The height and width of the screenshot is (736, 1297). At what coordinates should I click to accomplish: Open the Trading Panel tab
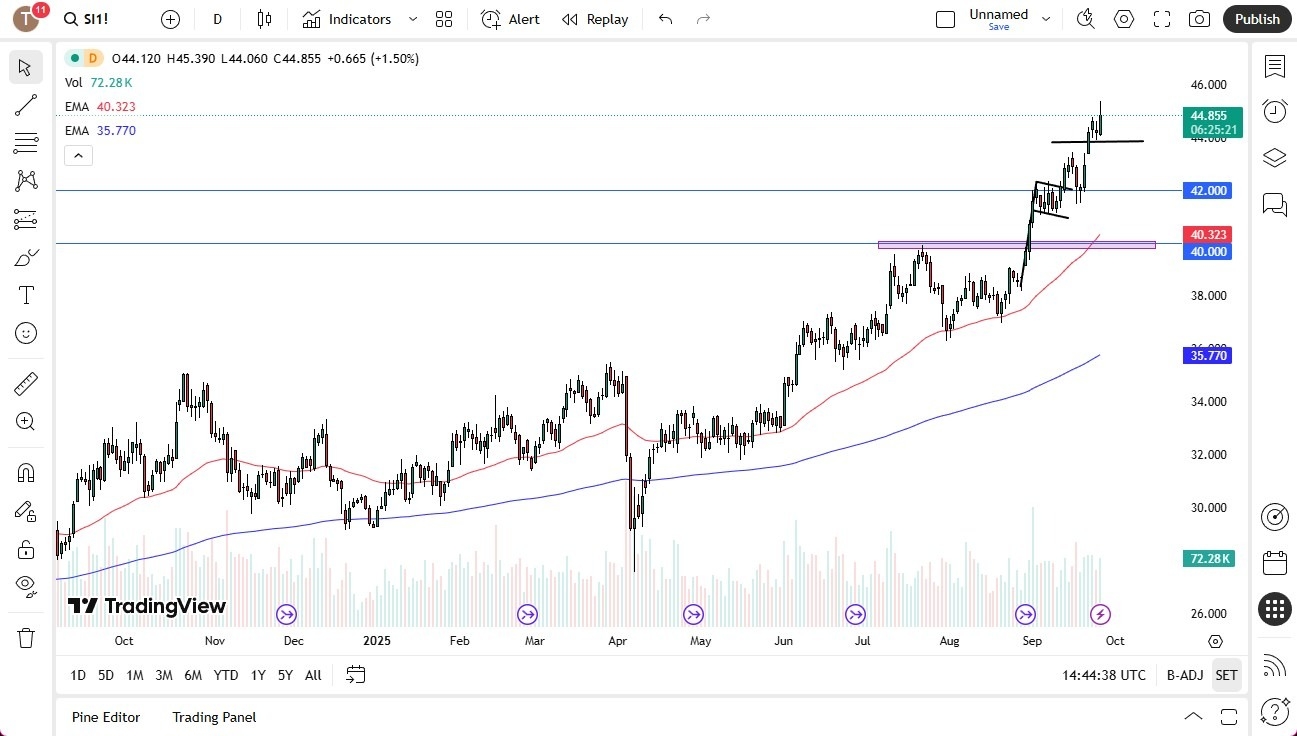213,717
